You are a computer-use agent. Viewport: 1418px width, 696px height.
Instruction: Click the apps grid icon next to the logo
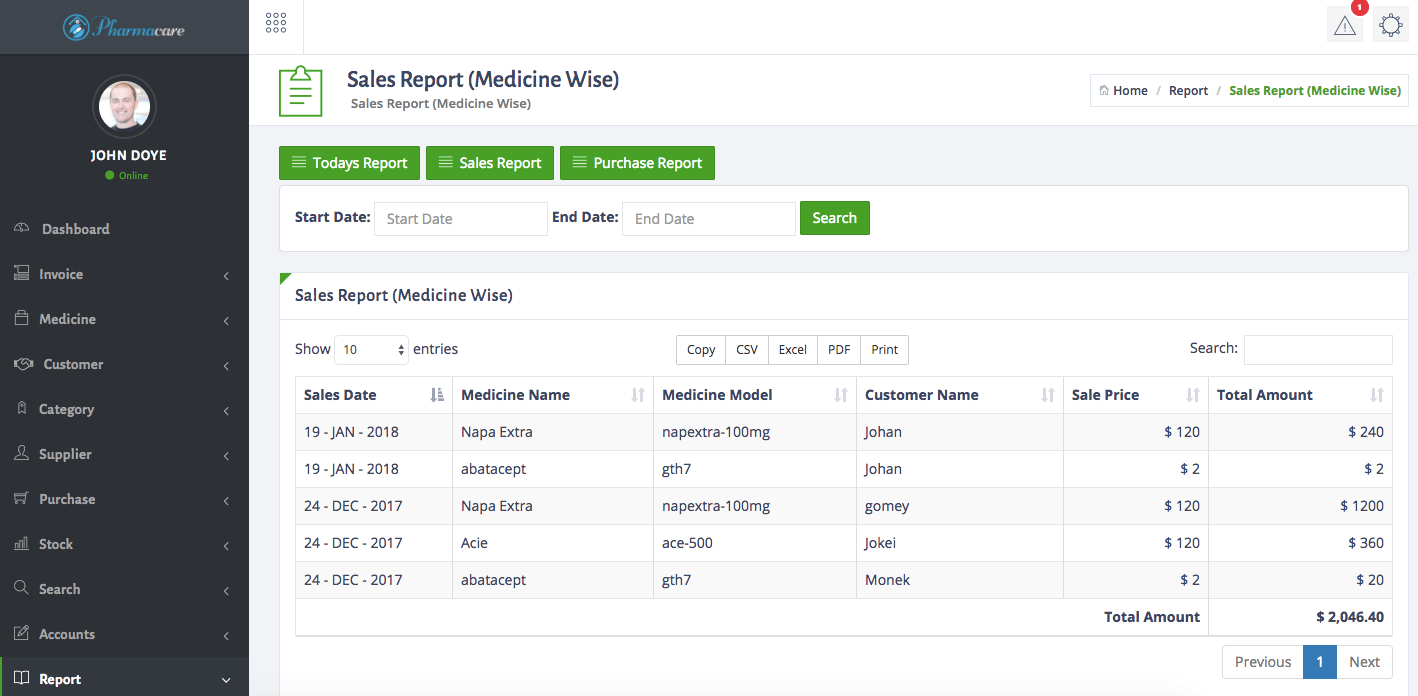(x=276, y=21)
